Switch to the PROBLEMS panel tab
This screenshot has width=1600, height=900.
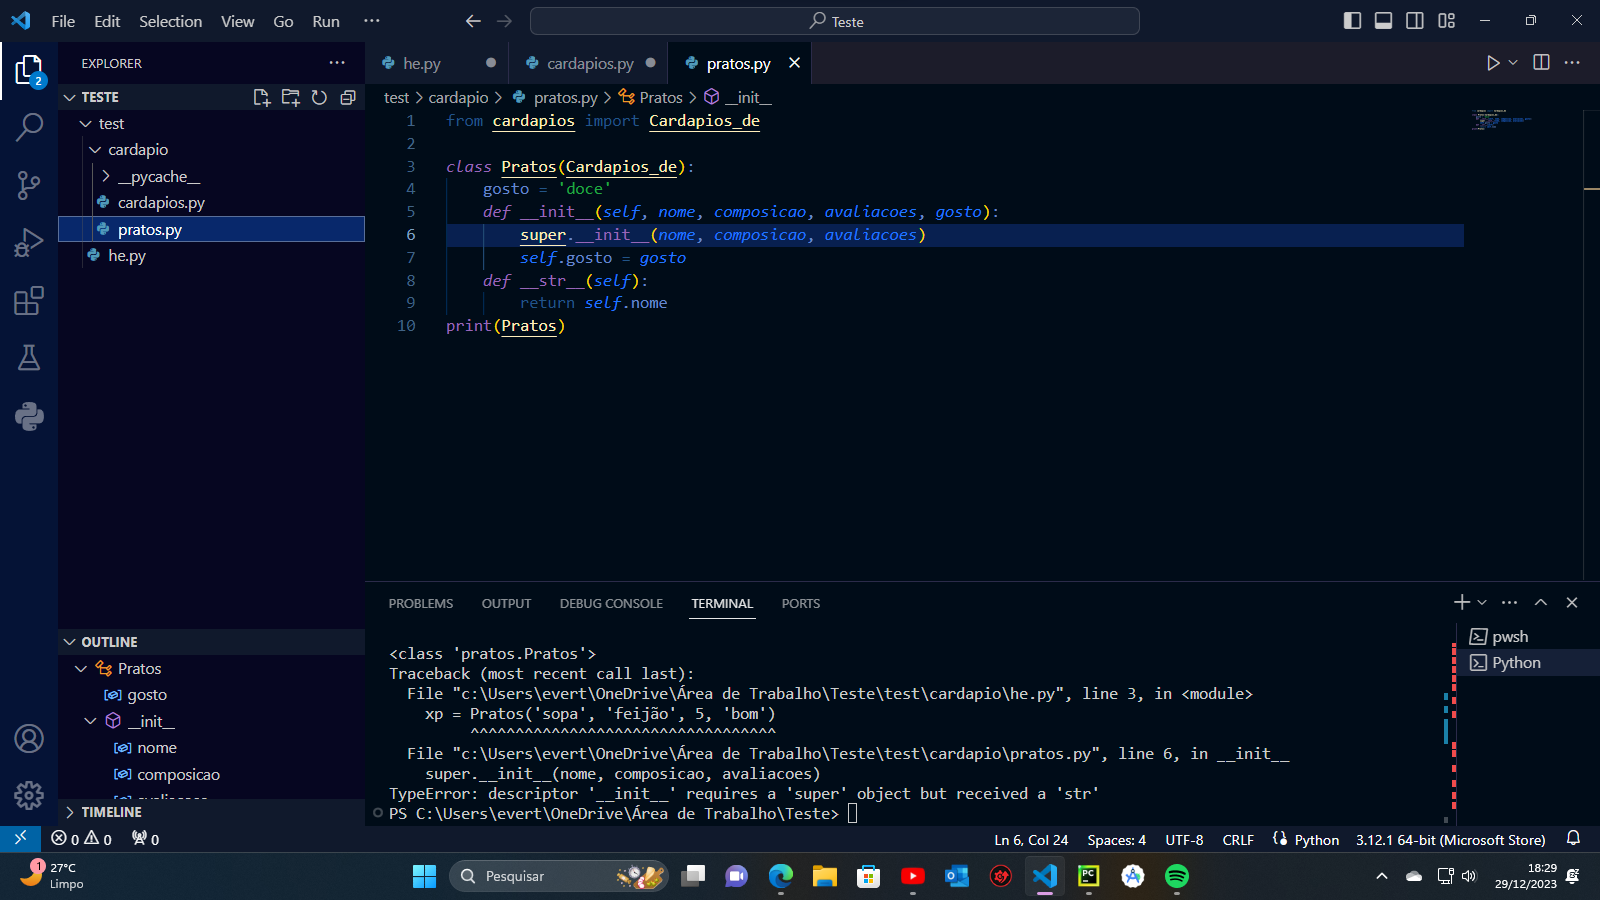[421, 603]
